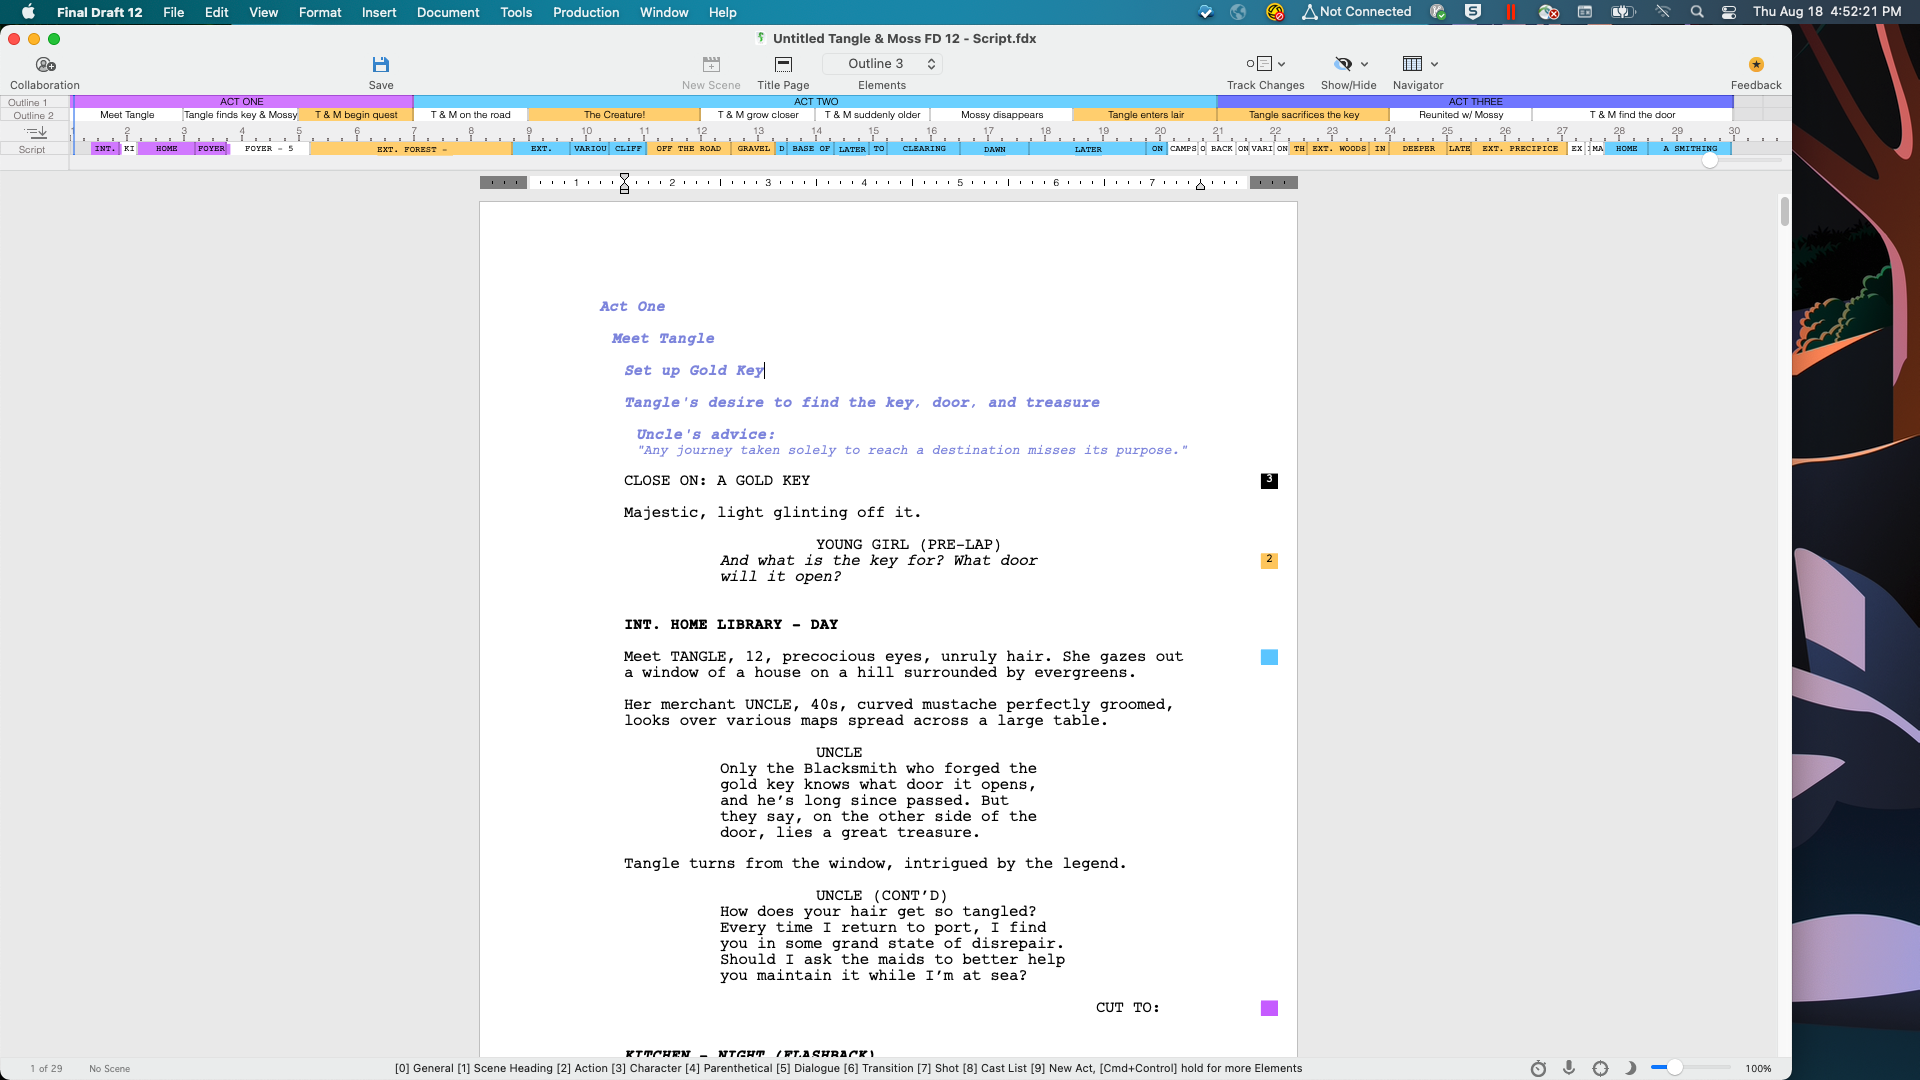1920x1080 pixels.
Task: Toggle Show/Hide invisibles eye icon
Action: [x=1342, y=64]
